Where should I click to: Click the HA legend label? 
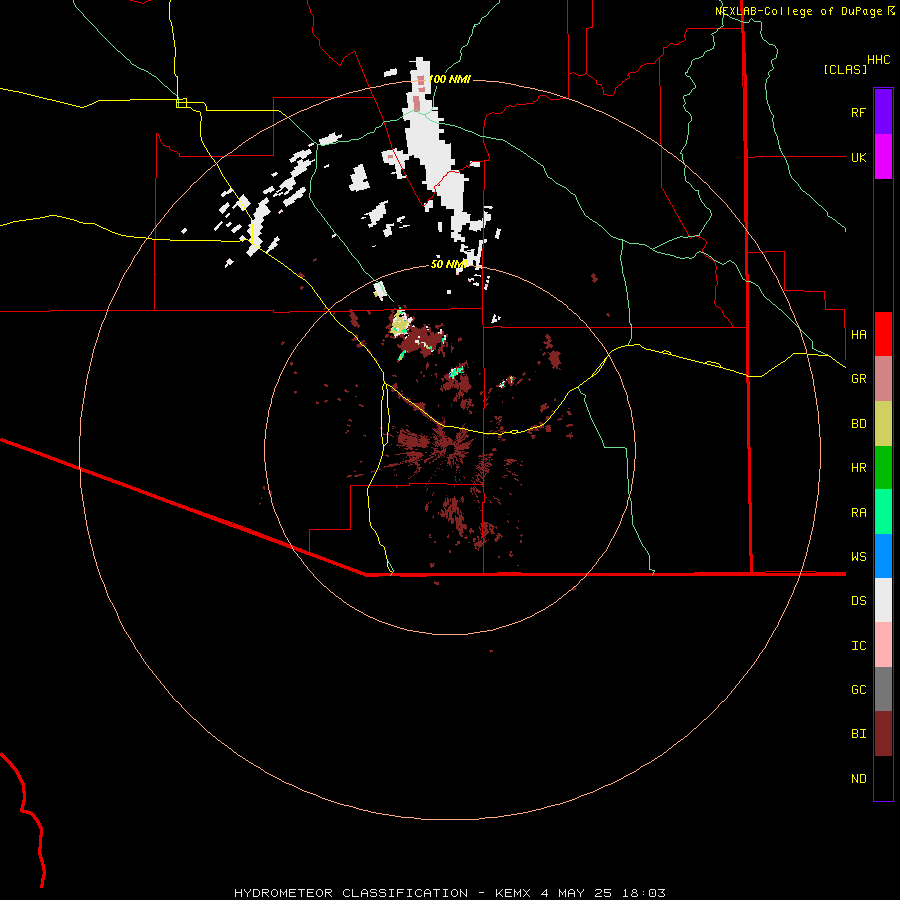click(x=859, y=335)
